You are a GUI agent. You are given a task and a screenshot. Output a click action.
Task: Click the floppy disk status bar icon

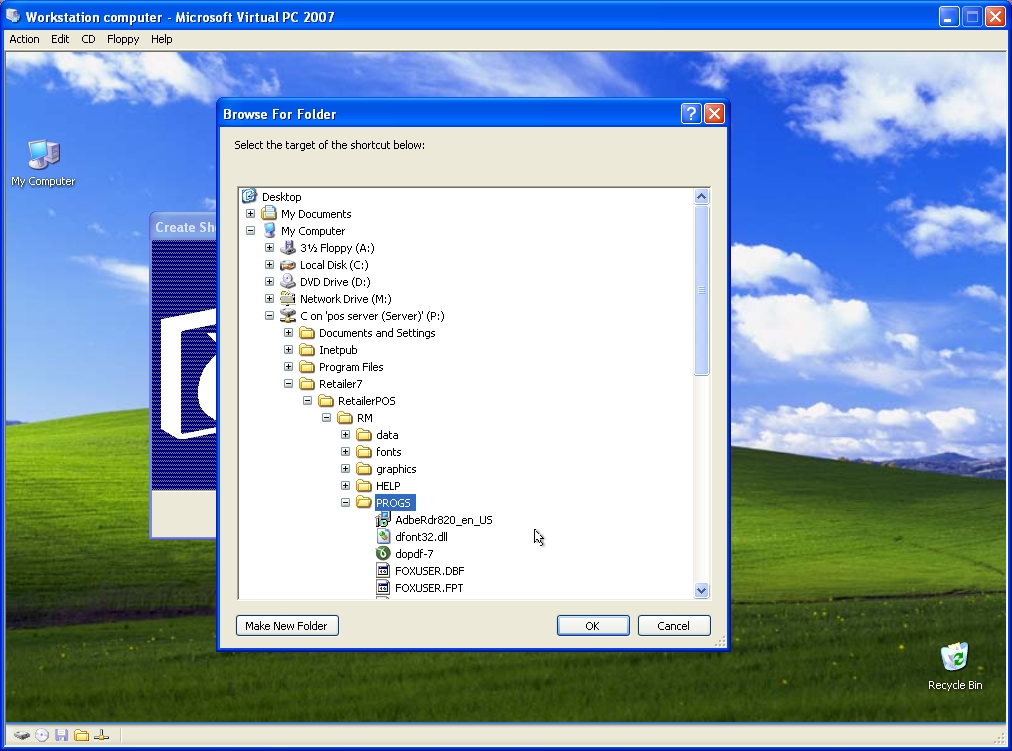click(x=62, y=735)
